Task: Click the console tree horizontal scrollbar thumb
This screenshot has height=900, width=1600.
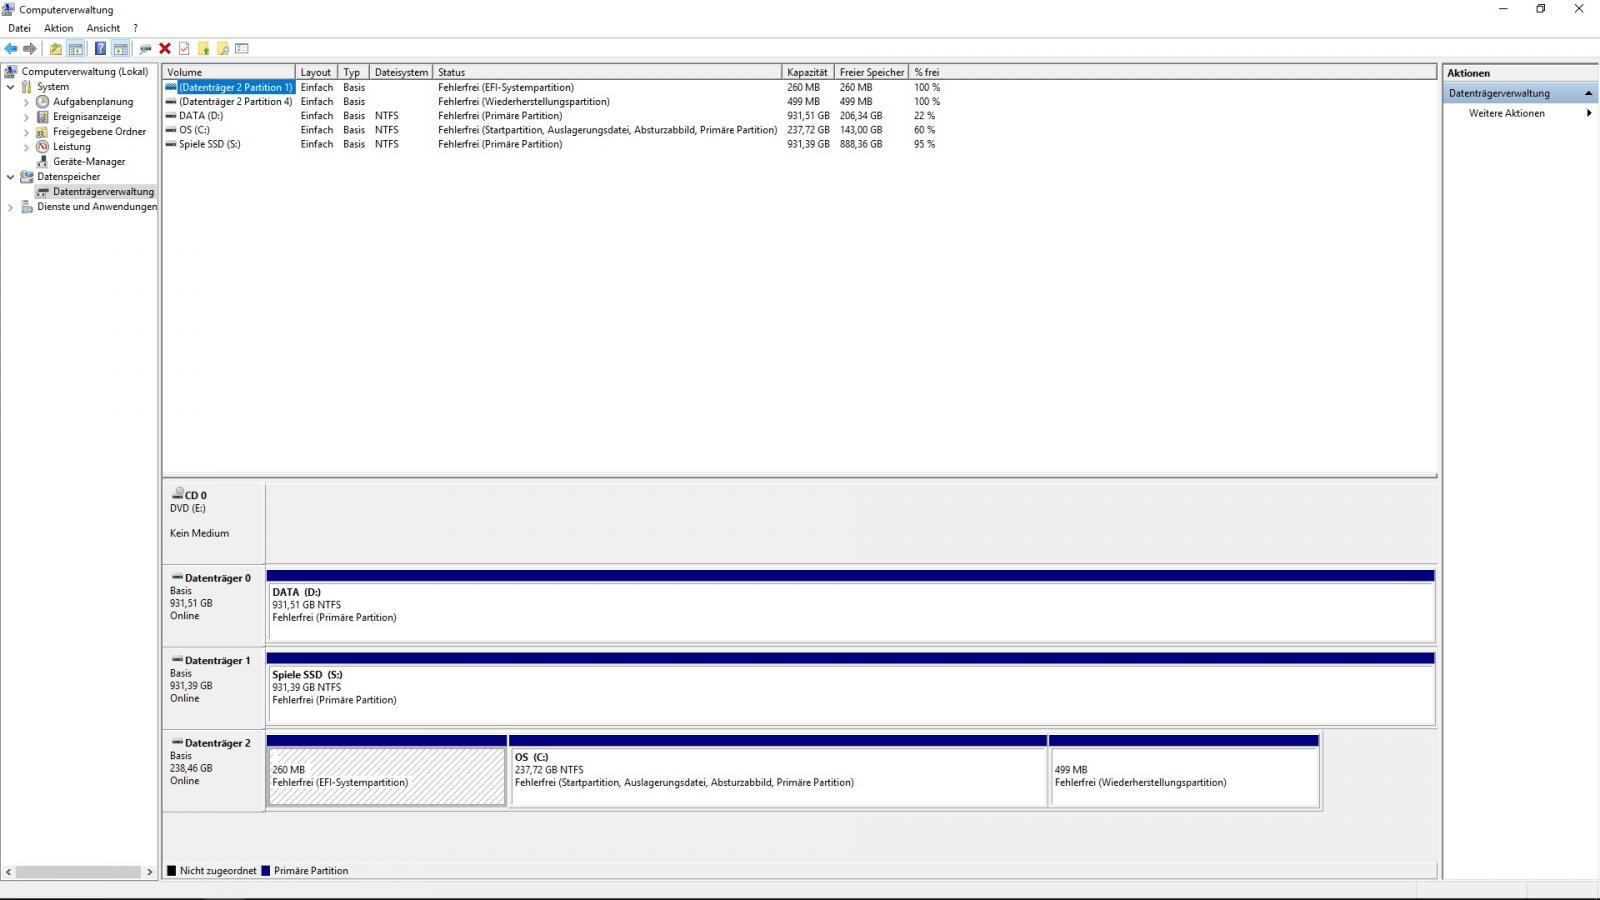Action: pyautogui.click(x=77, y=872)
